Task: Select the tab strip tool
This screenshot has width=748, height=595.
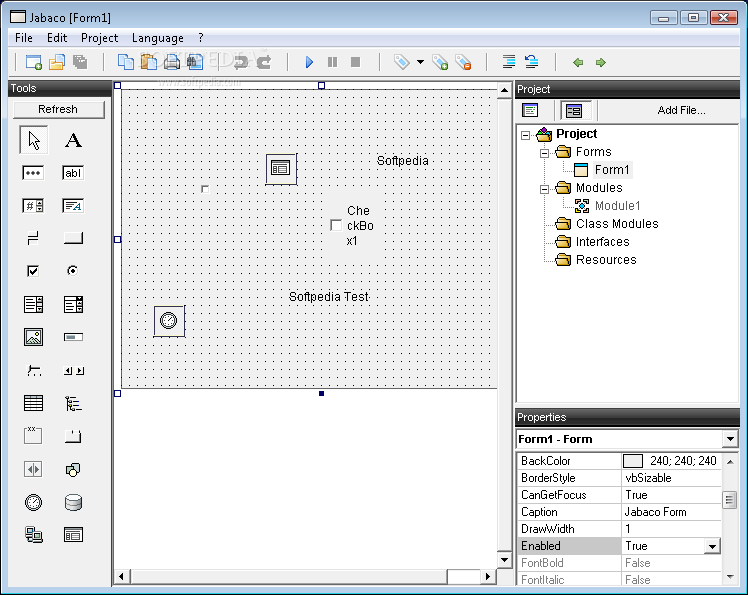Action: click(x=73, y=436)
